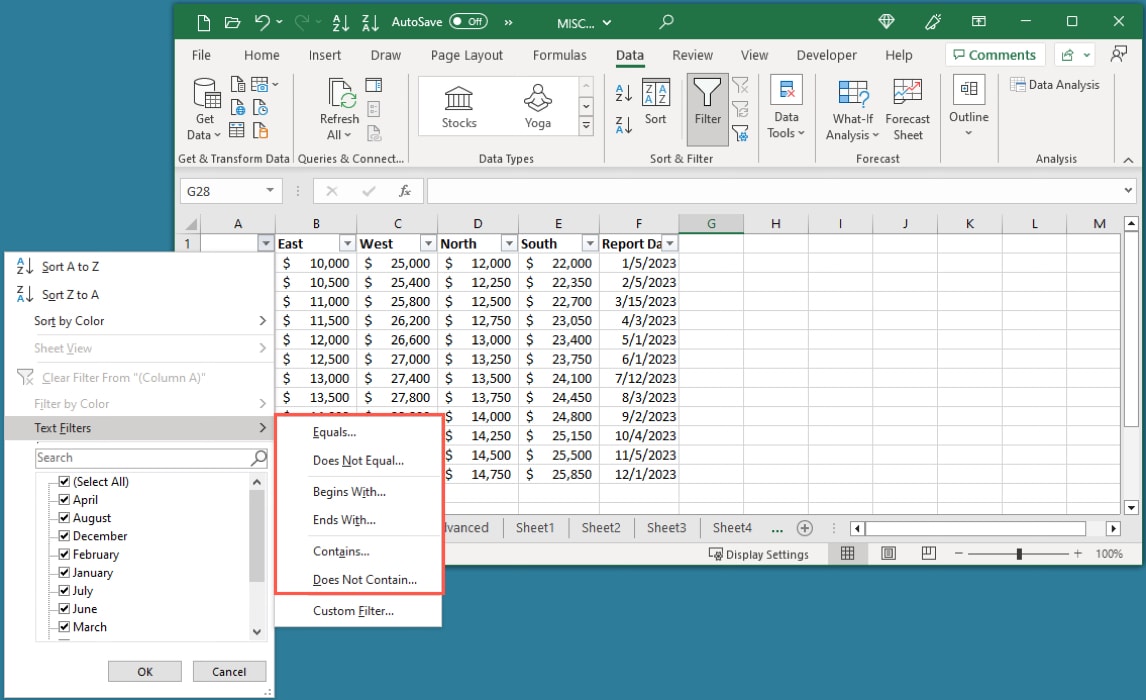This screenshot has width=1146, height=700.
Task: Refresh All queries and connections
Action: [x=339, y=107]
